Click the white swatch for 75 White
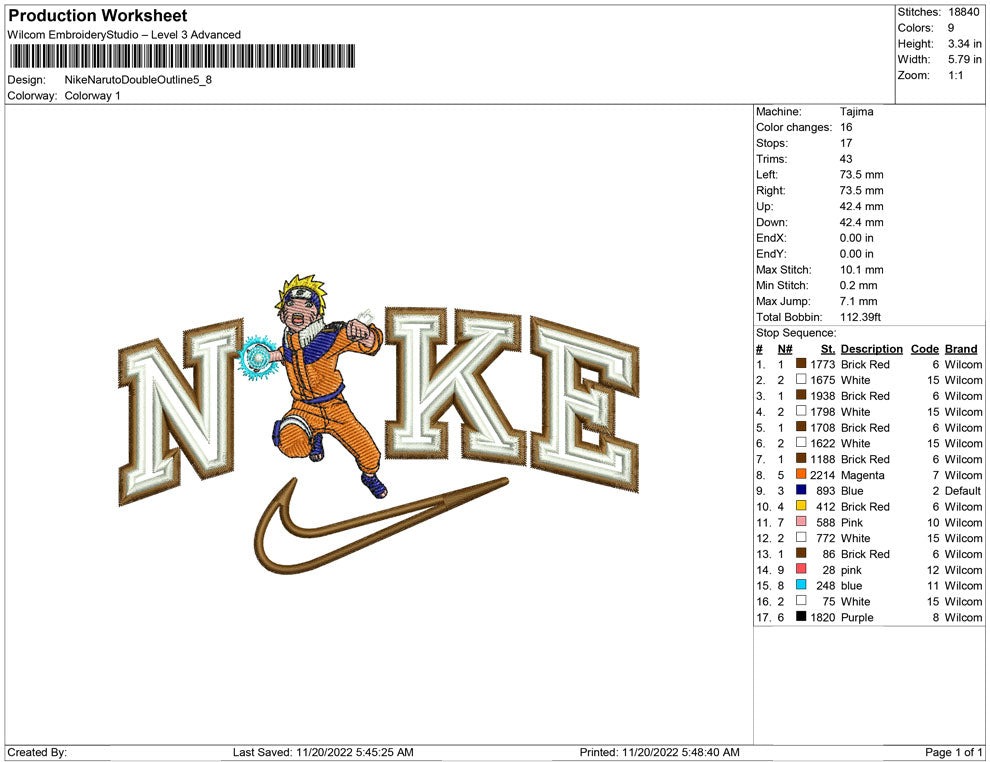Viewport: 990px width, 762px height. [801, 600]
